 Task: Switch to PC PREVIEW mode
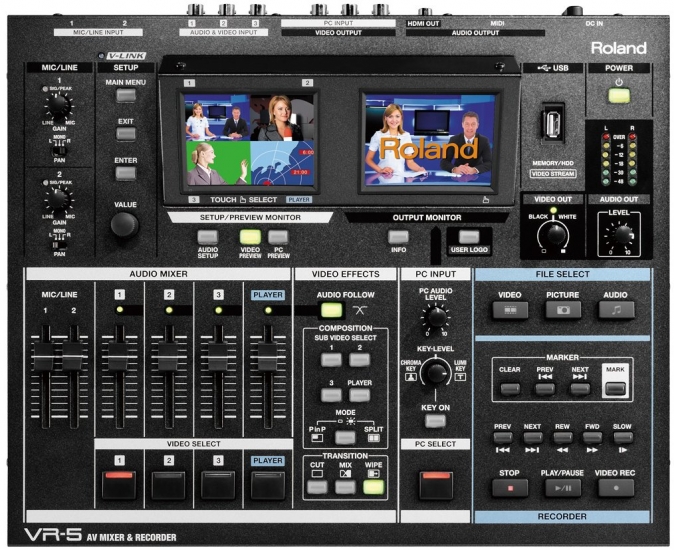coord(278,237)
